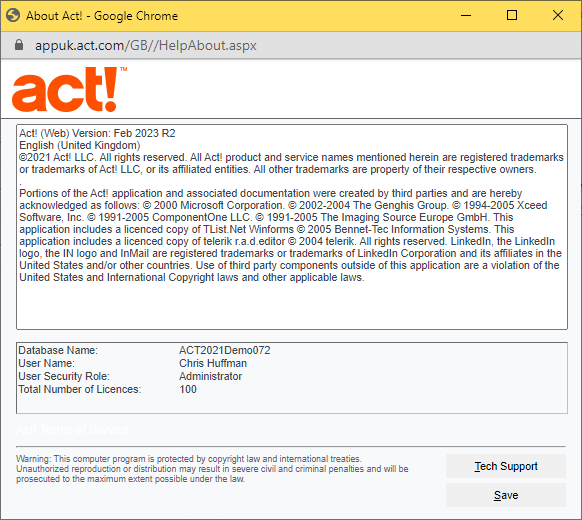Viewport: 582px width, 520px height.
Task: Close the About Act! window
Action: click(x=558, y=15)
